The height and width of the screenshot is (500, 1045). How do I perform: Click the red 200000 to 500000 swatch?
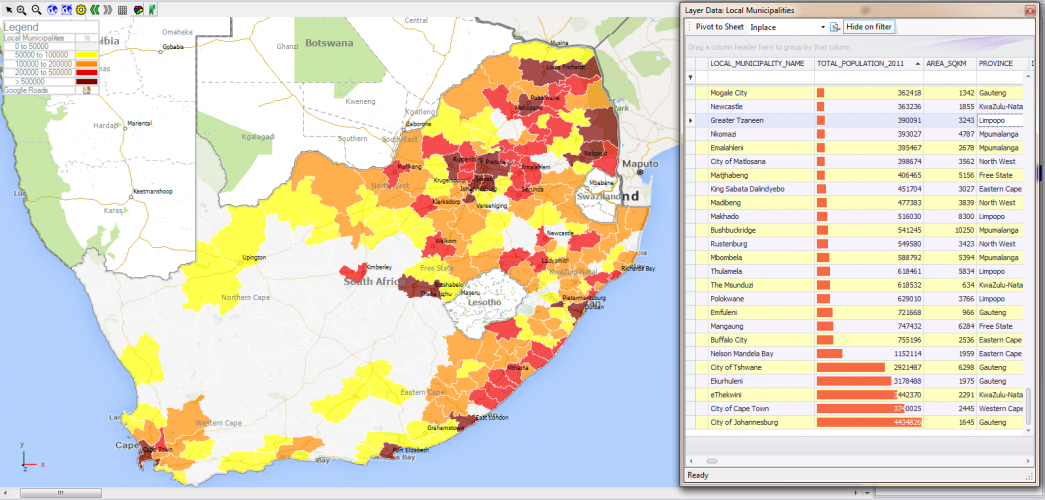[87, 73]
